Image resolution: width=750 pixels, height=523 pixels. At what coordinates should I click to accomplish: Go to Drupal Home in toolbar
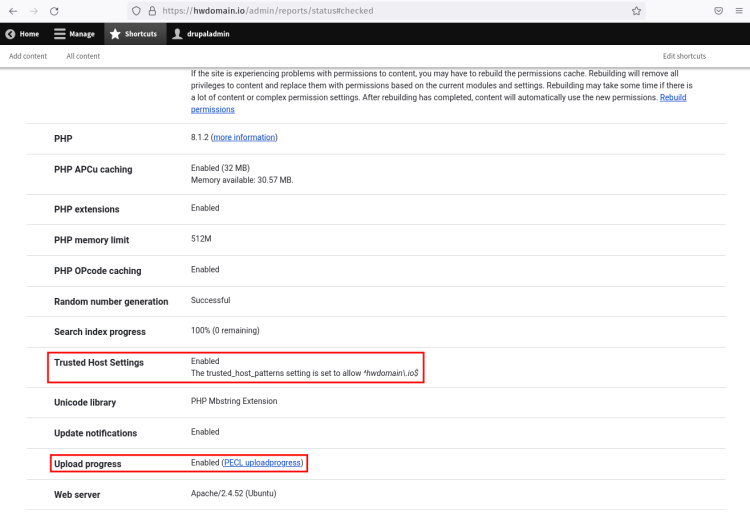[22, 34]
